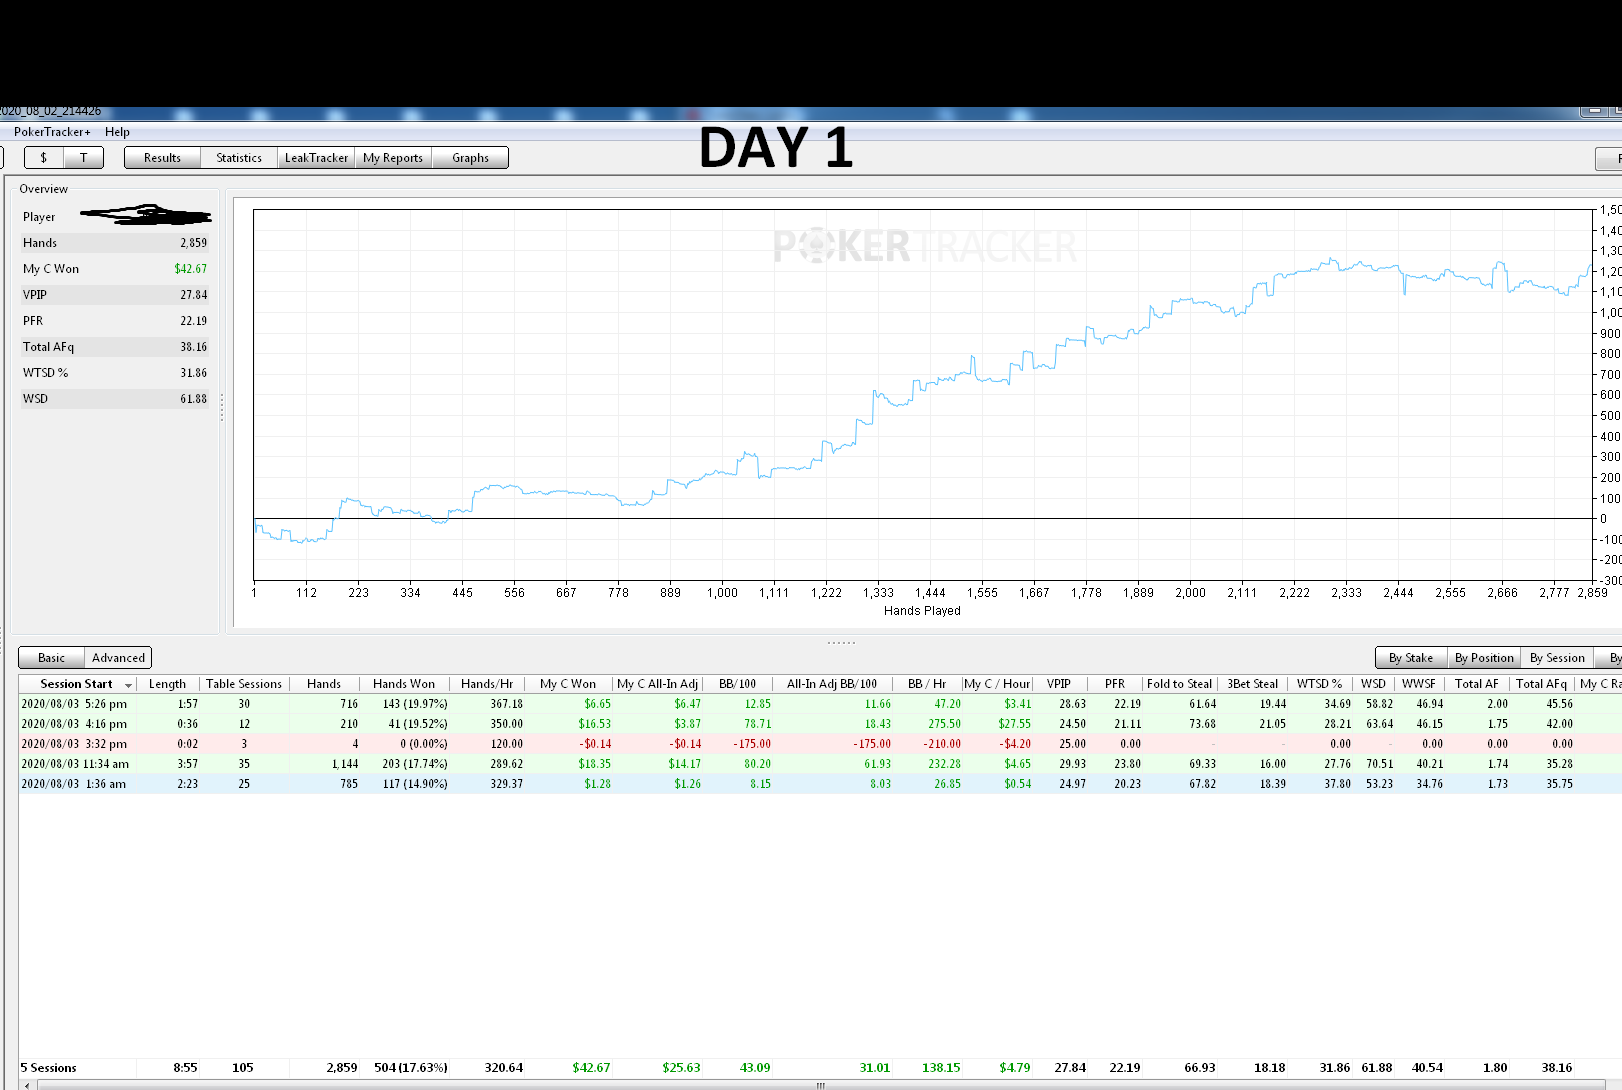Sort by My C Won column

coord(568,684)
